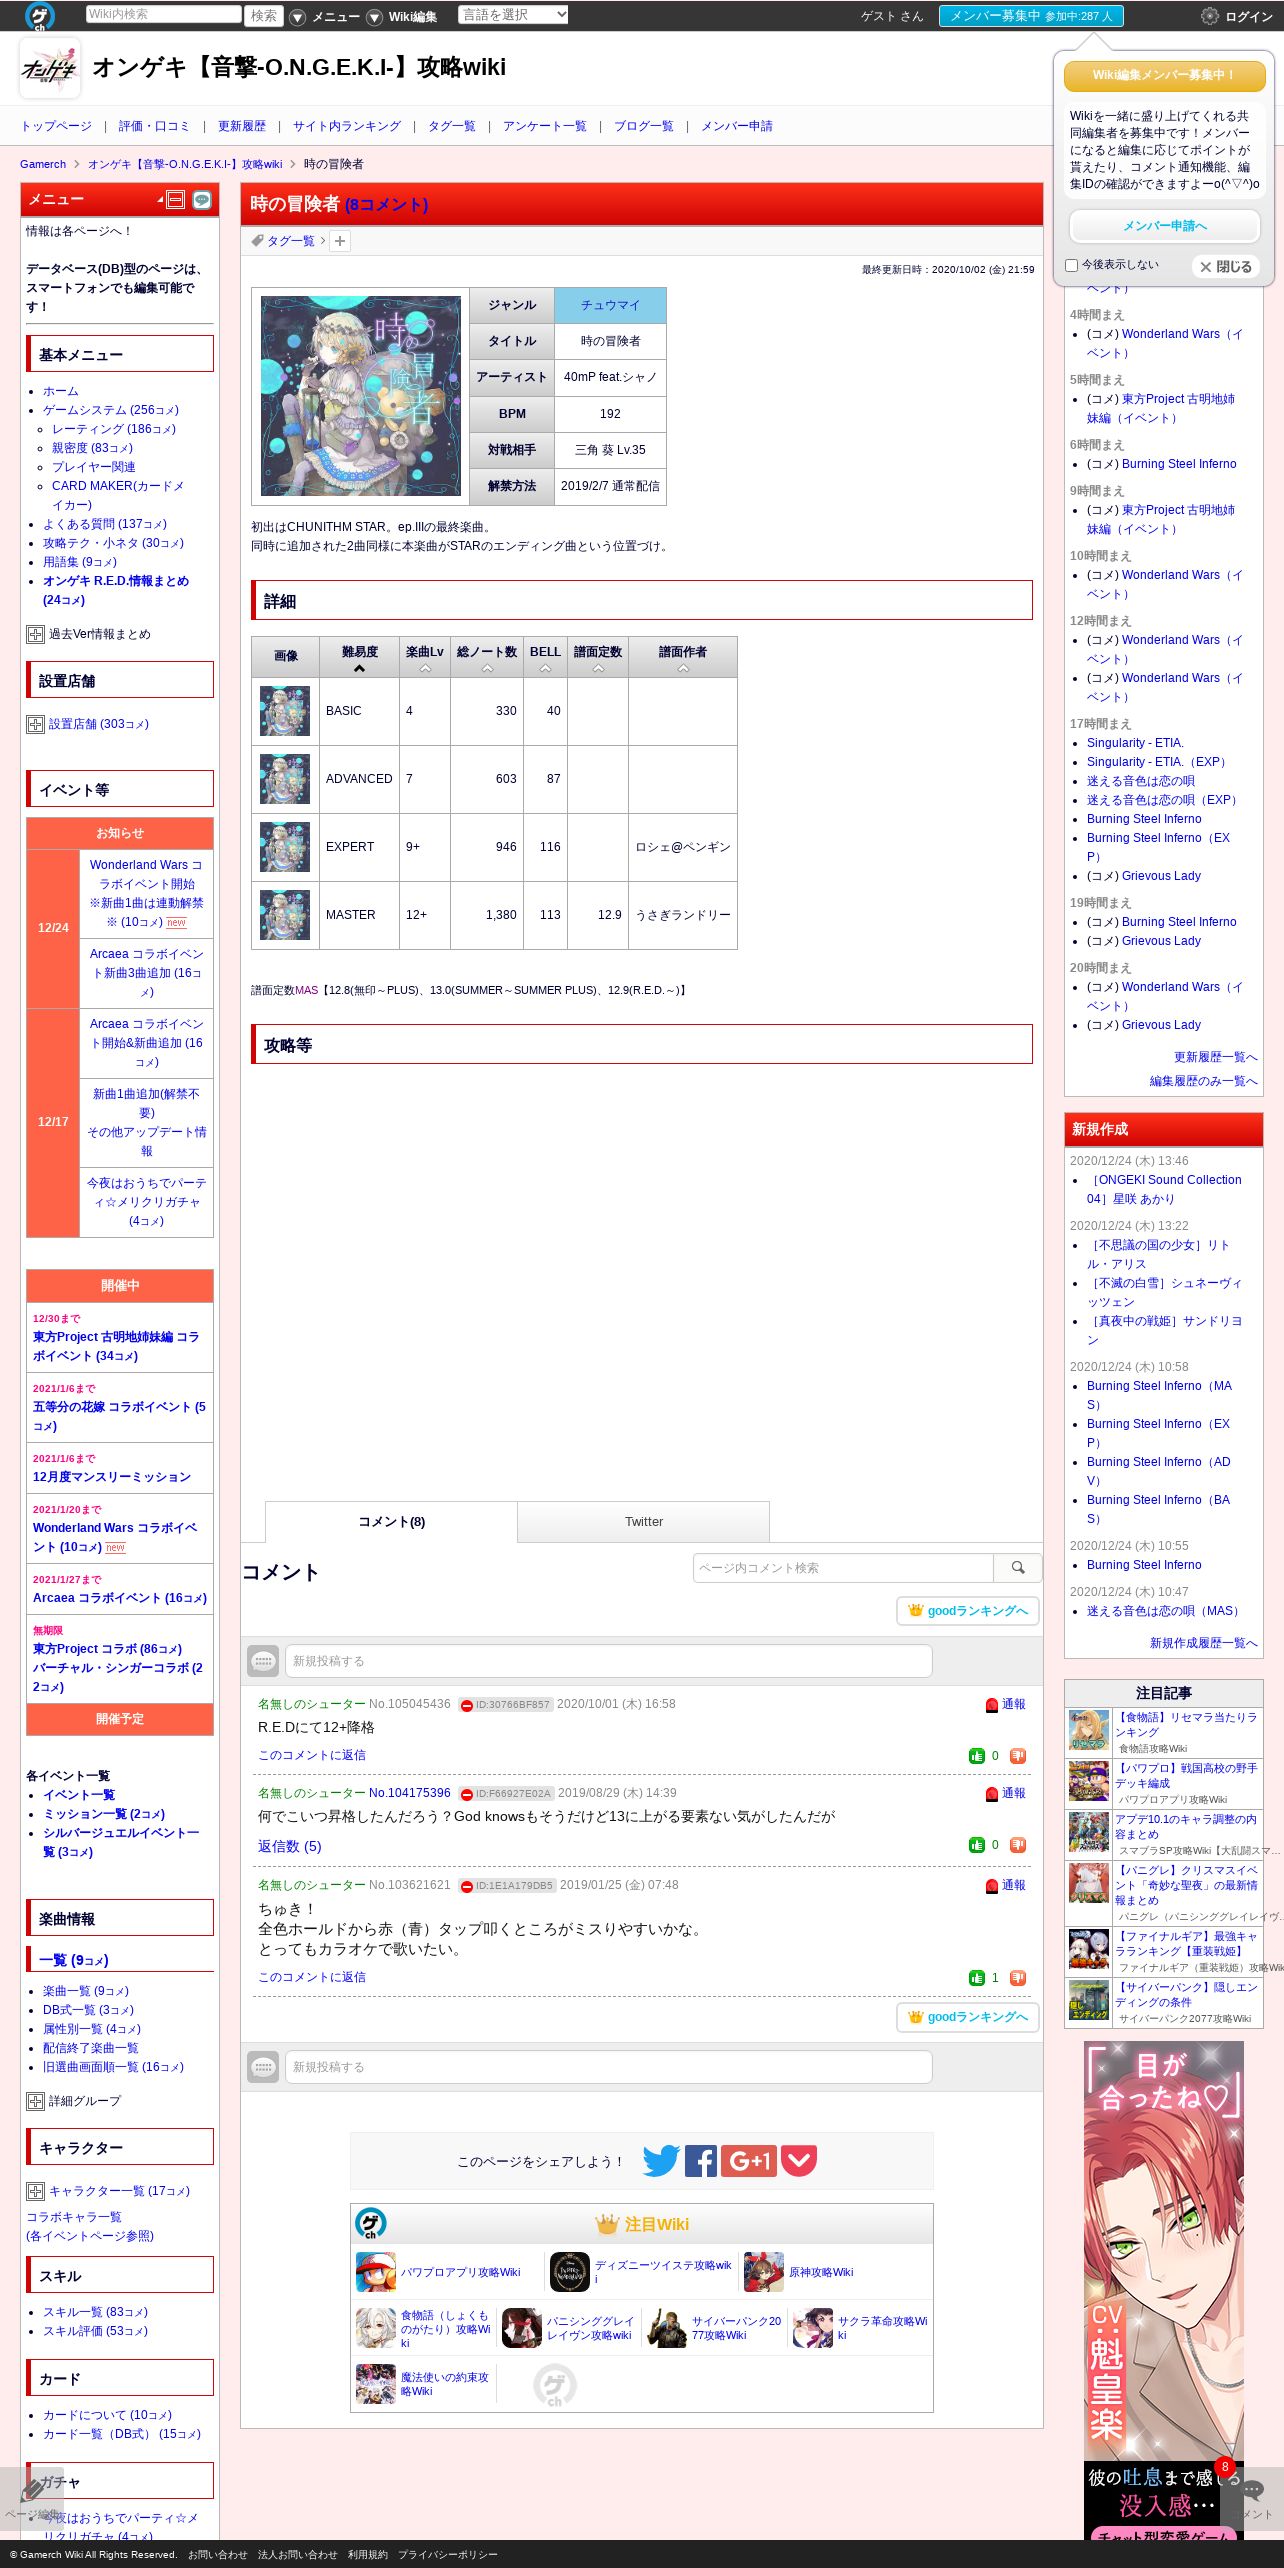This screenshot has height=2568, width=1284.
Task: Click the オンゲキ wiki logo image
Action: point(50,68)
